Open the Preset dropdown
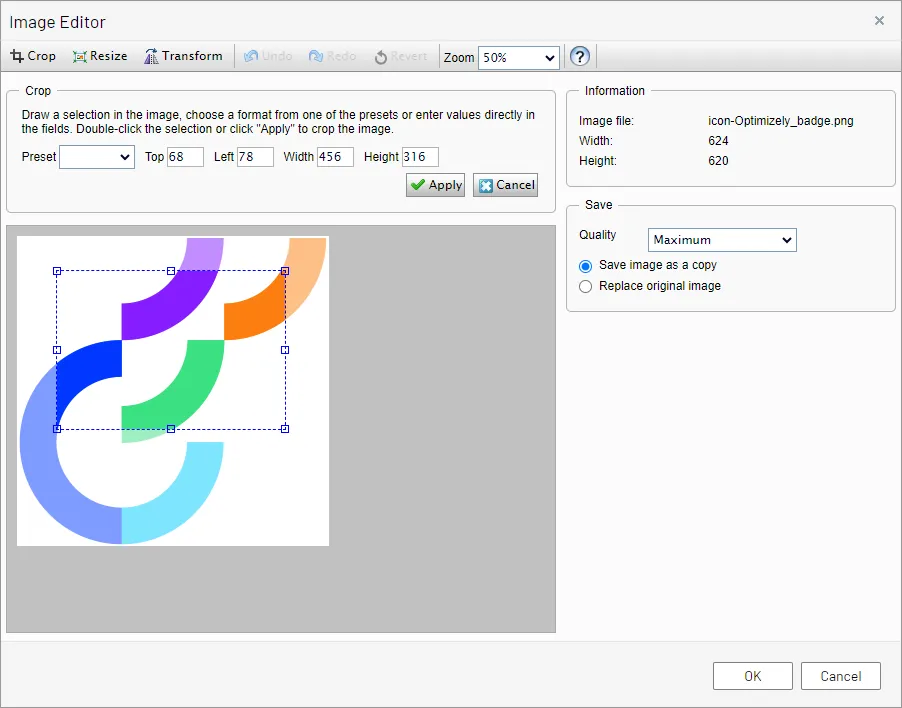This screenshot has width=902, height=708. (x=97, y=157)
